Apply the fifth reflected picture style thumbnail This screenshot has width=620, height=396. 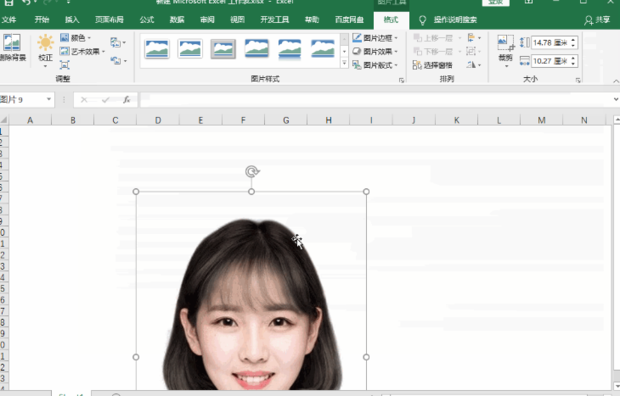(x=290, y=49)
